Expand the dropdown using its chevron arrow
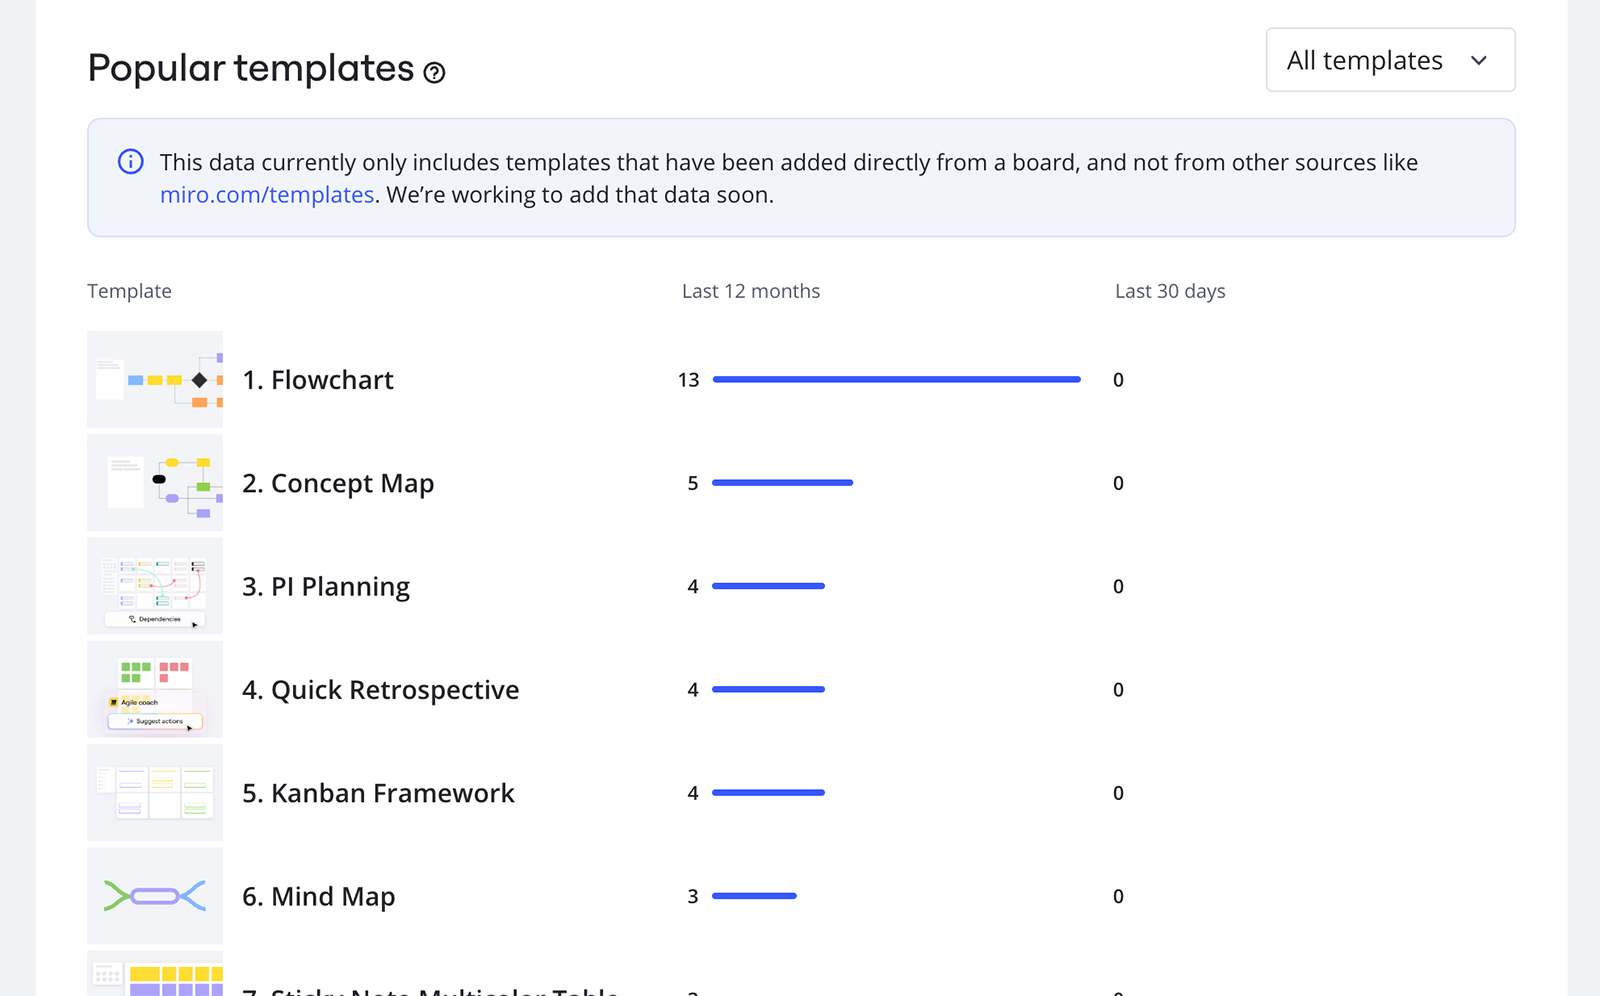 click(1479, 61)
